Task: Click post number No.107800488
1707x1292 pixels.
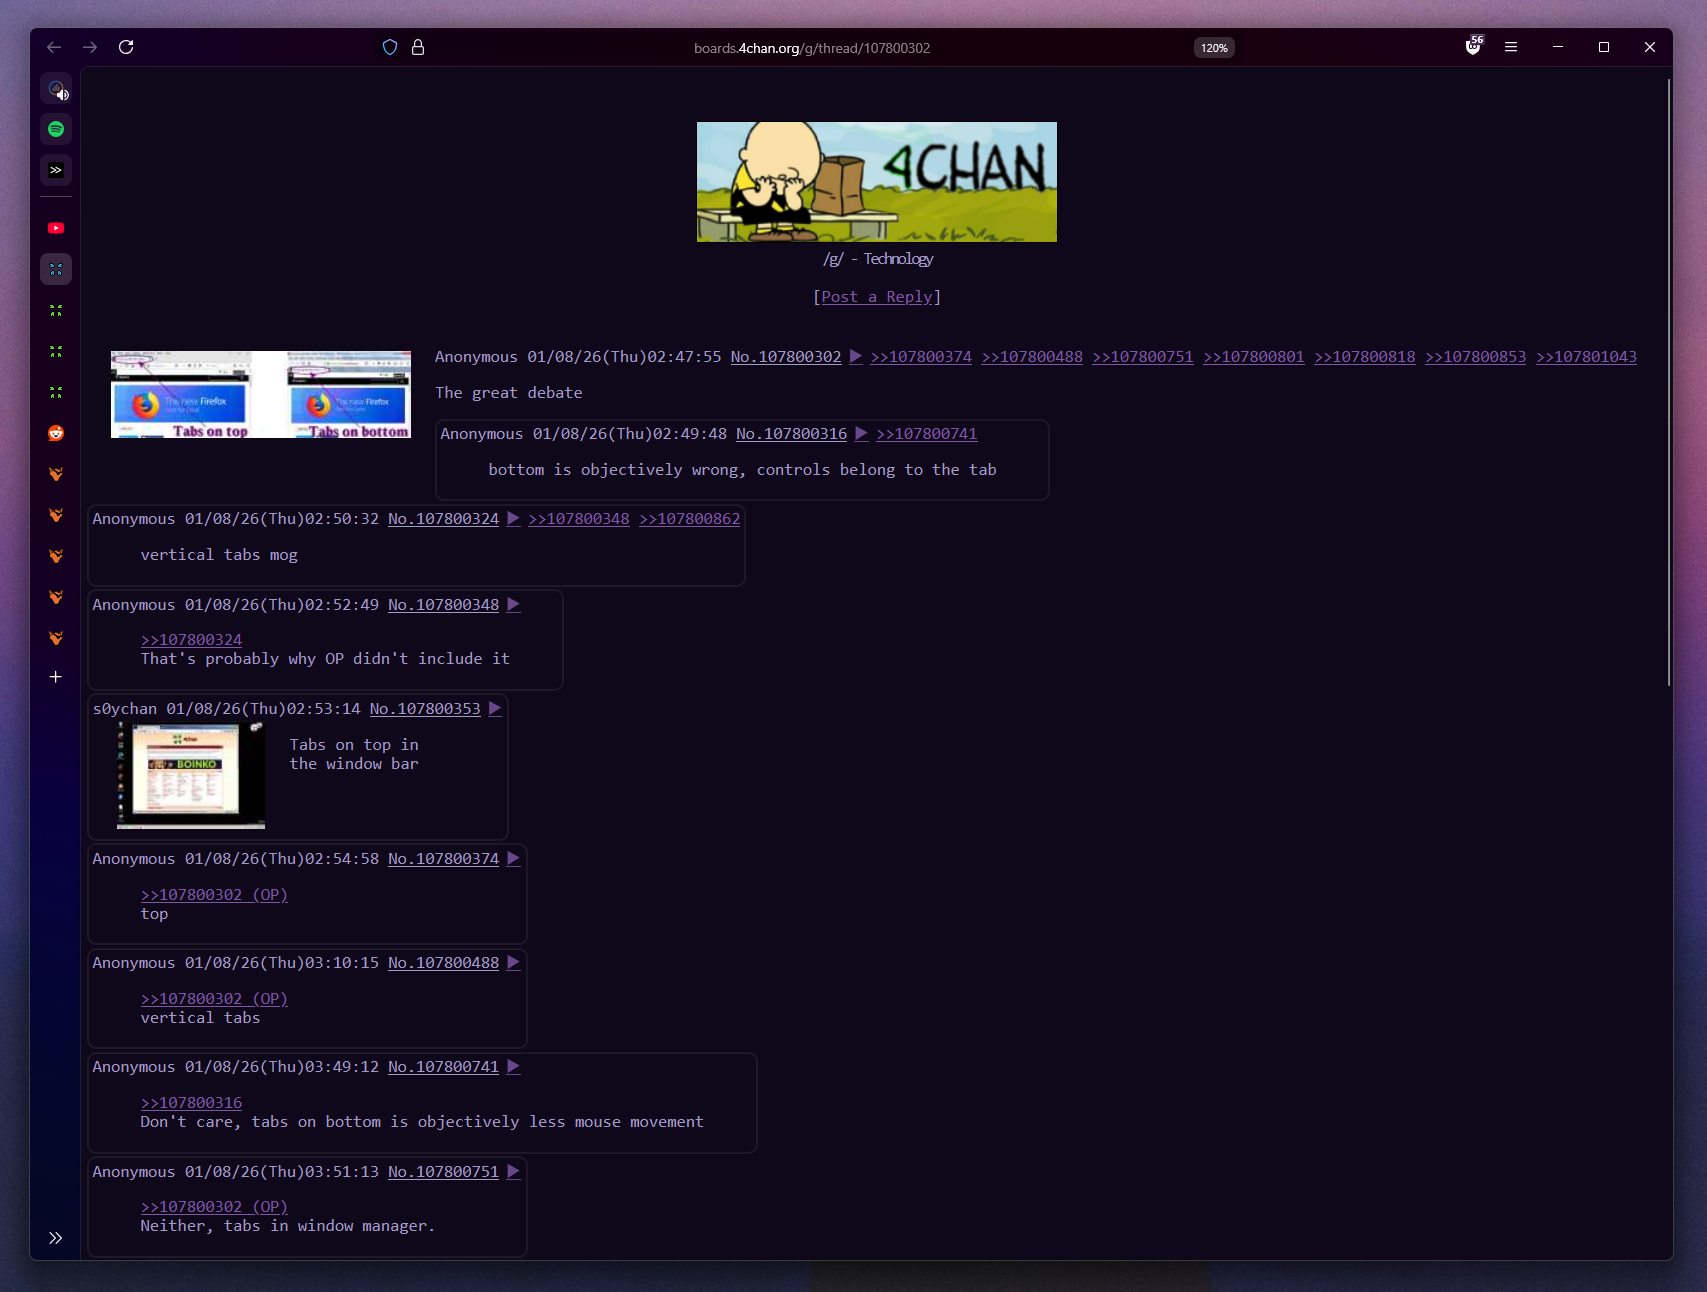Action: click(x=444, y=963)
